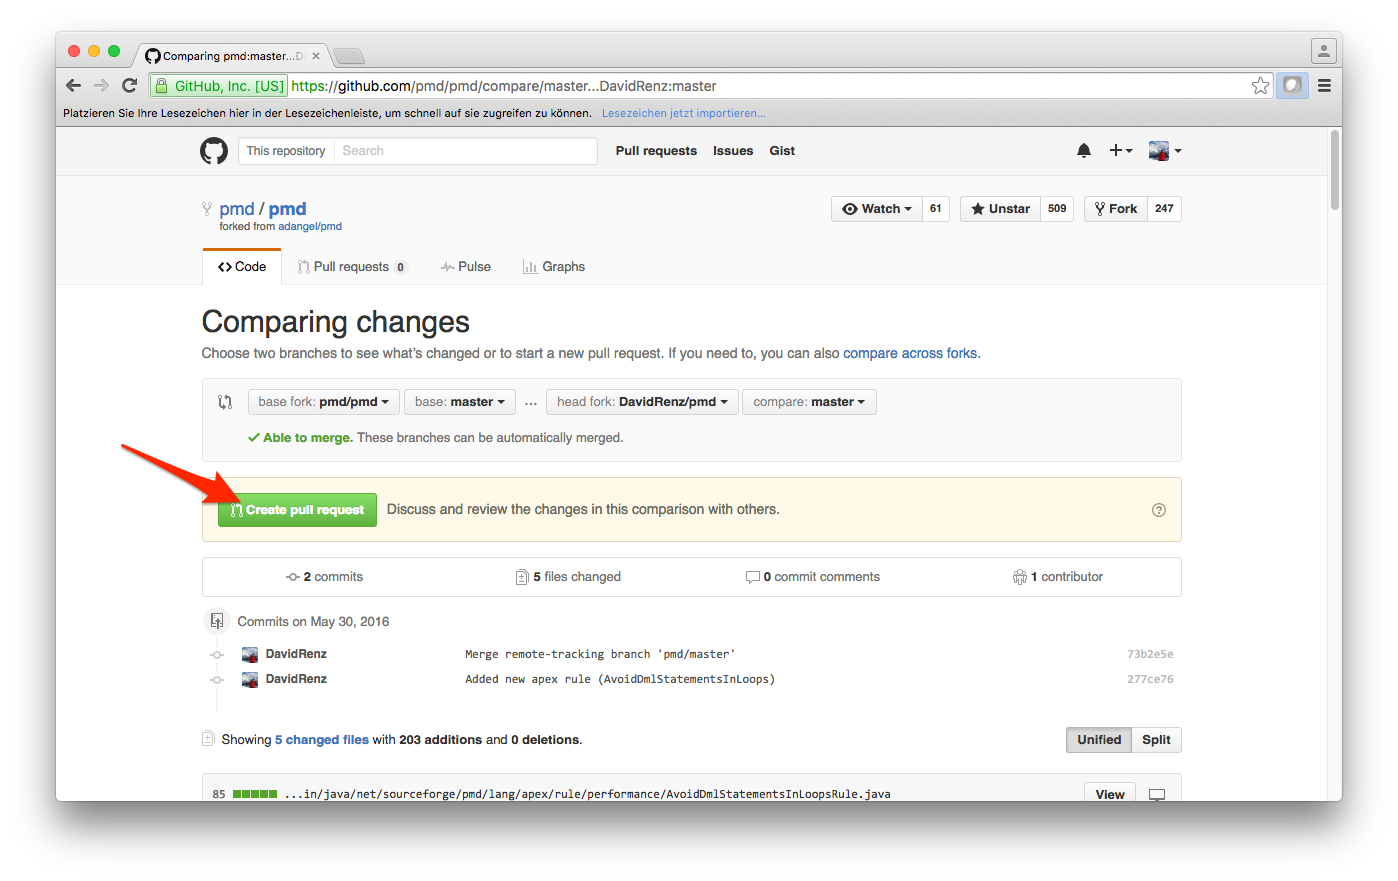Open base: master dropdown

point(460,402)
